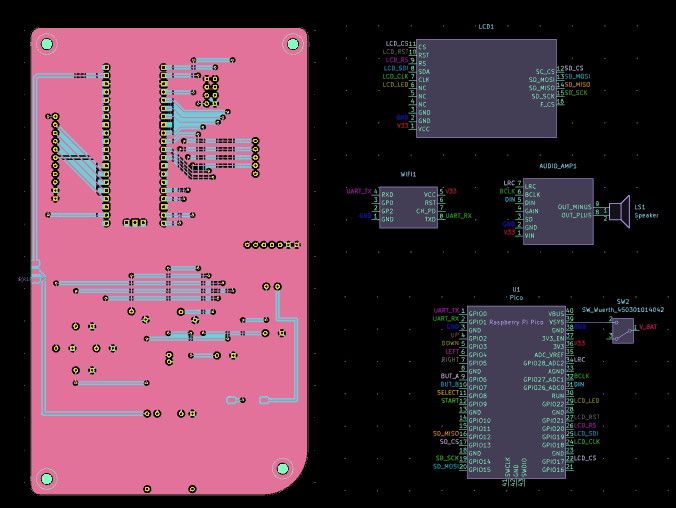This screenshot has width=676, height=508.
Task: Click the GND label at WIFI1 pin 1
Action: coord(365,216)
